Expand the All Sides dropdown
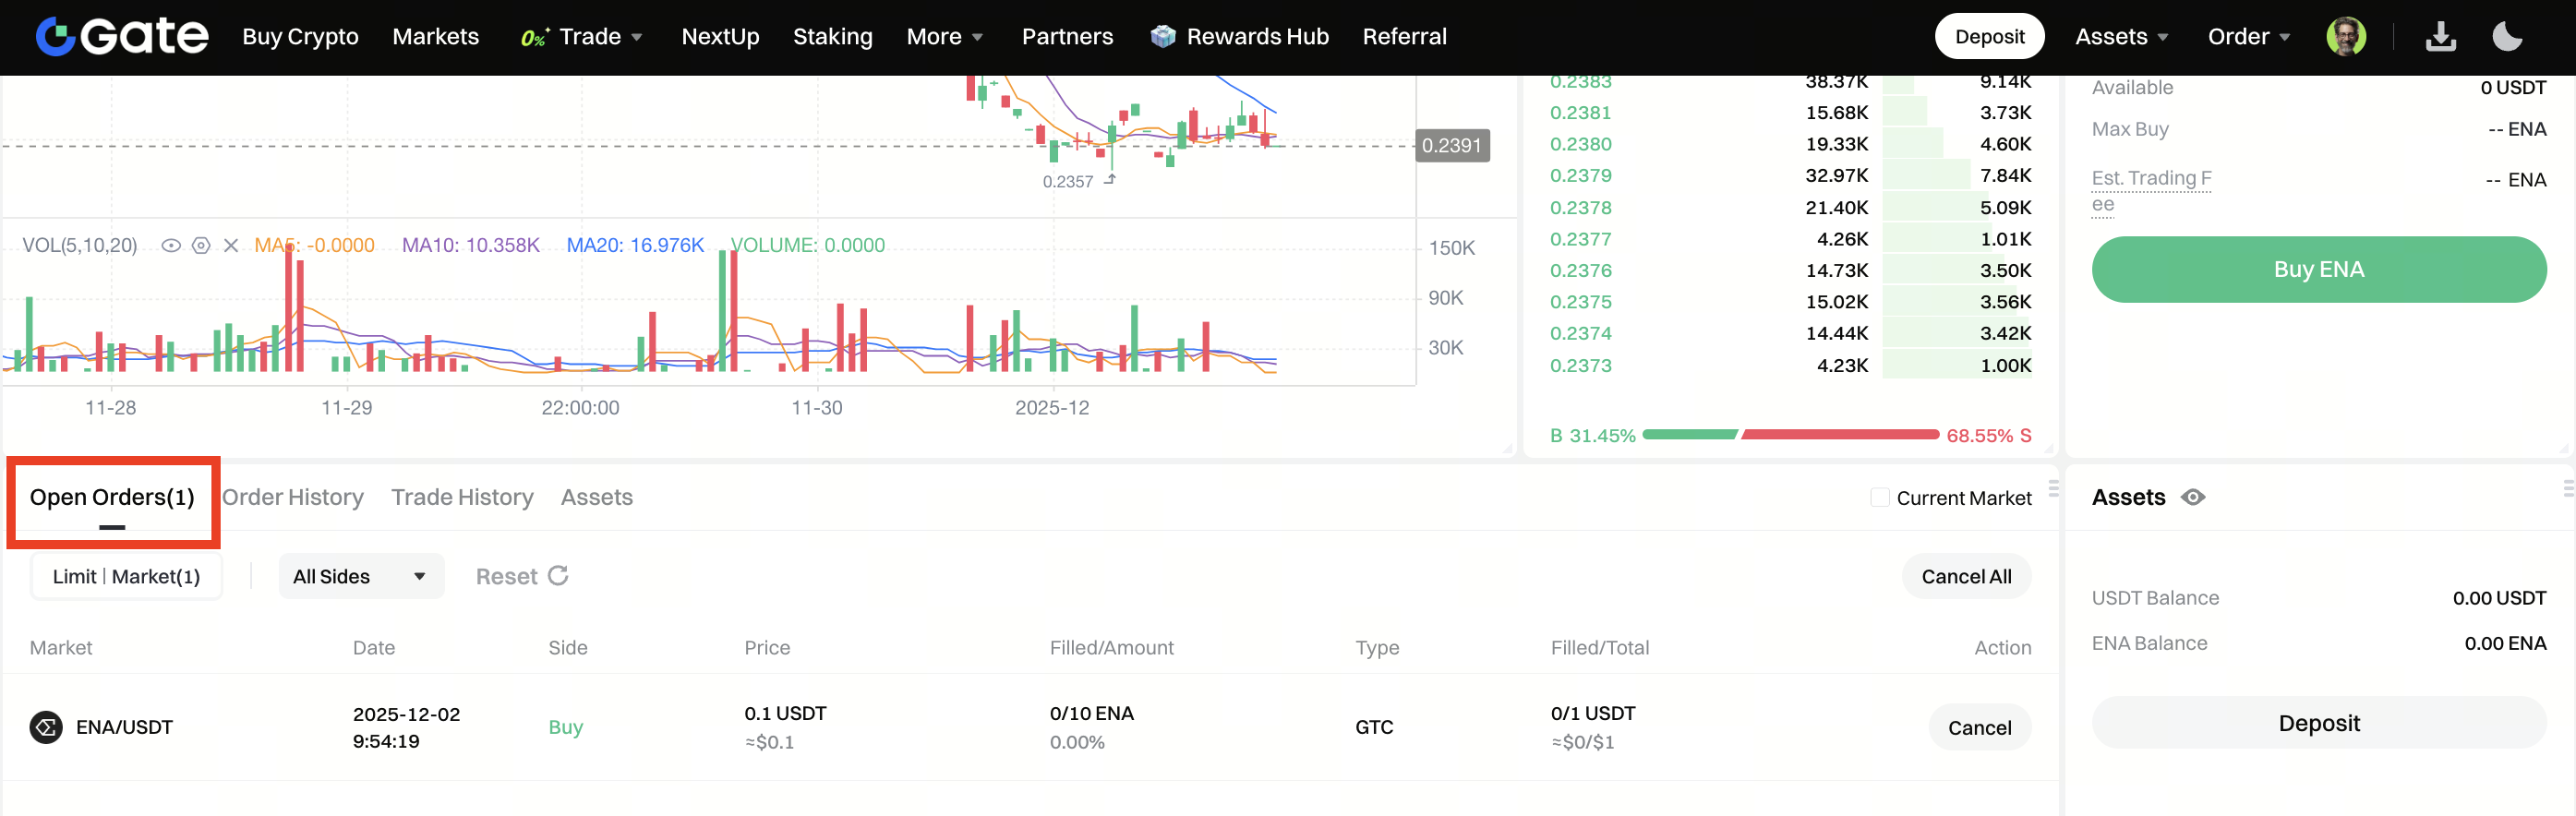The width and height of the screenshot is (2576, 816). (360, 576)
